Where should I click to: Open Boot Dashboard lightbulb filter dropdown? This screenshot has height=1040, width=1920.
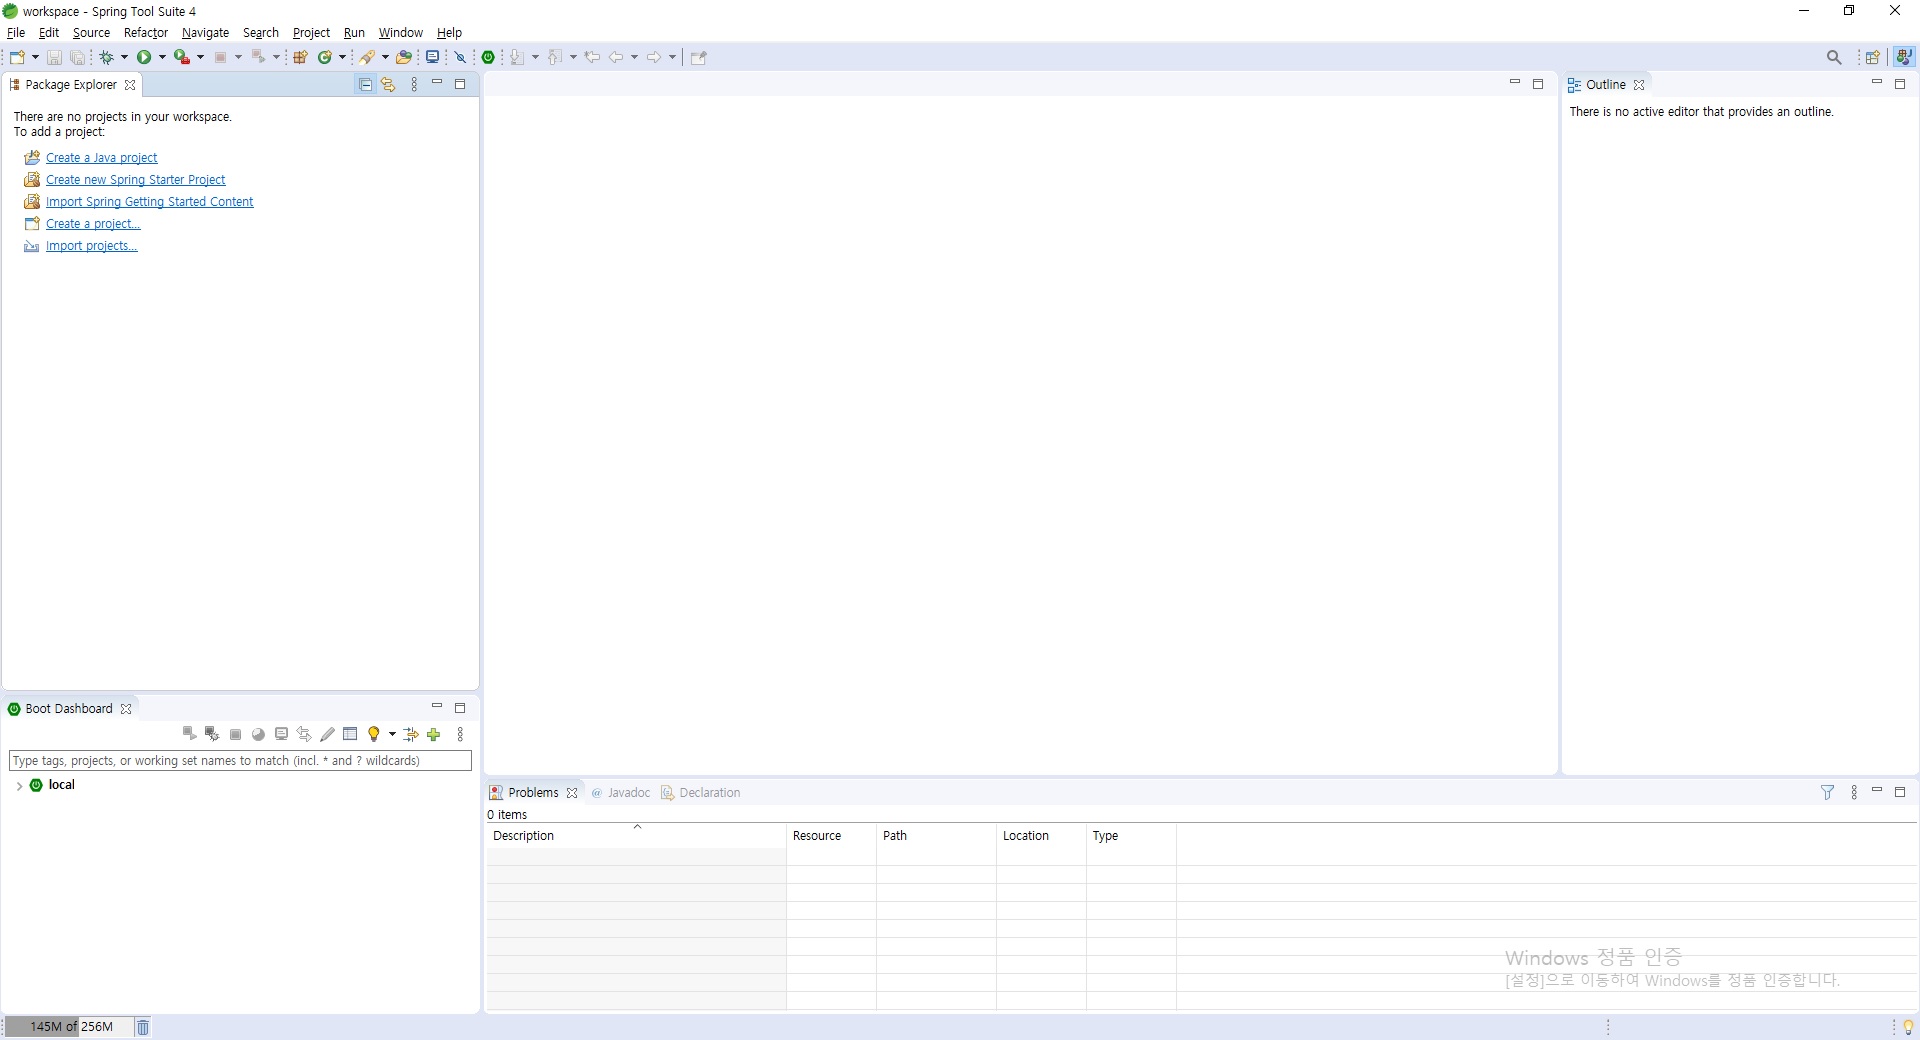[392, 734]
